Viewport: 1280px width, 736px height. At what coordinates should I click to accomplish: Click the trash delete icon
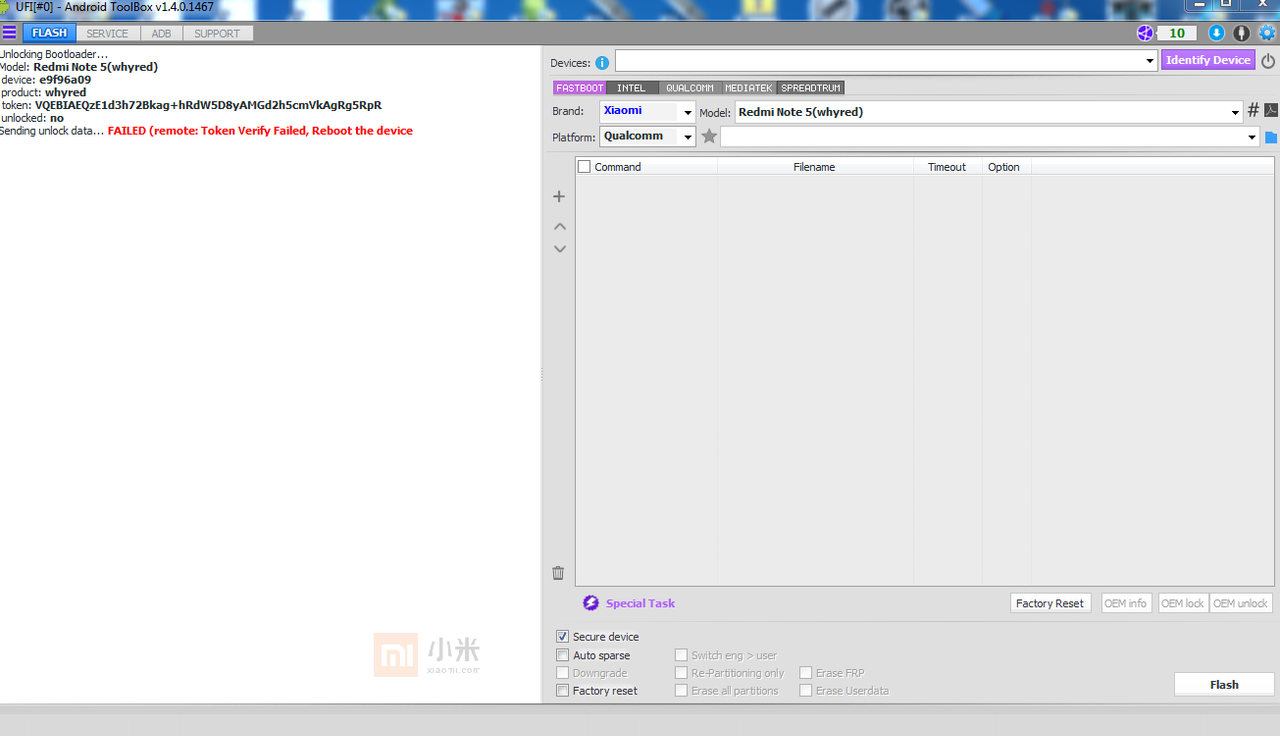click(x=558, y=573)
